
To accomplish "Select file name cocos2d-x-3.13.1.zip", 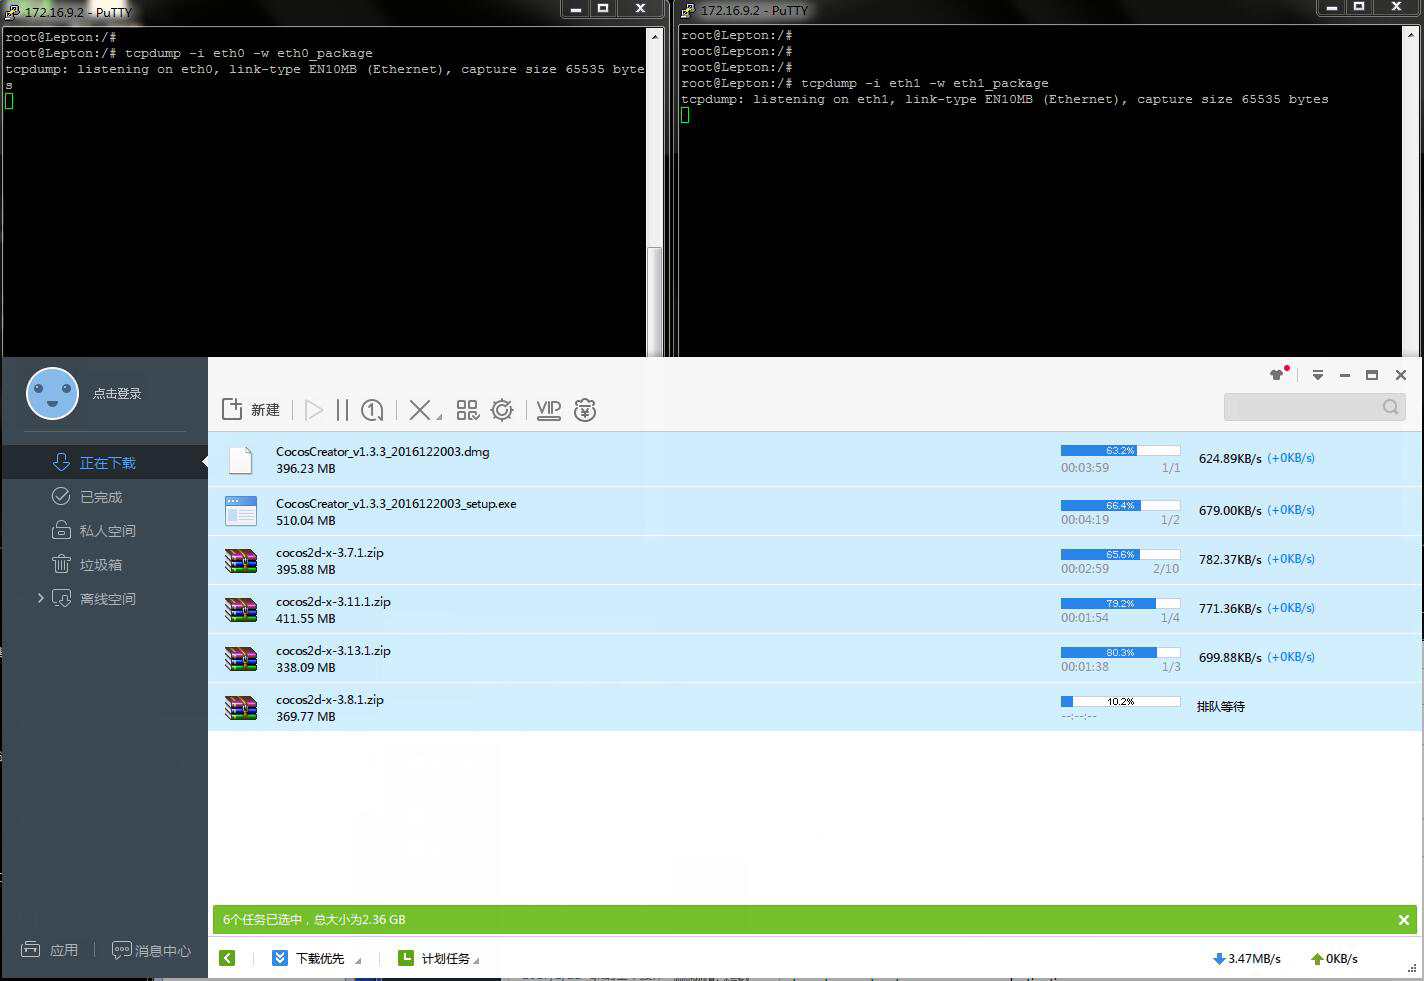I will point(333,651).
